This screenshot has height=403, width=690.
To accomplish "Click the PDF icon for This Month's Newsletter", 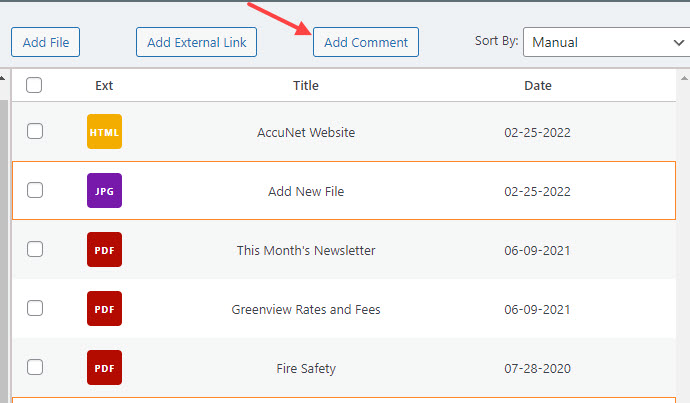I will pyautogui.click(x=104, y=249).
